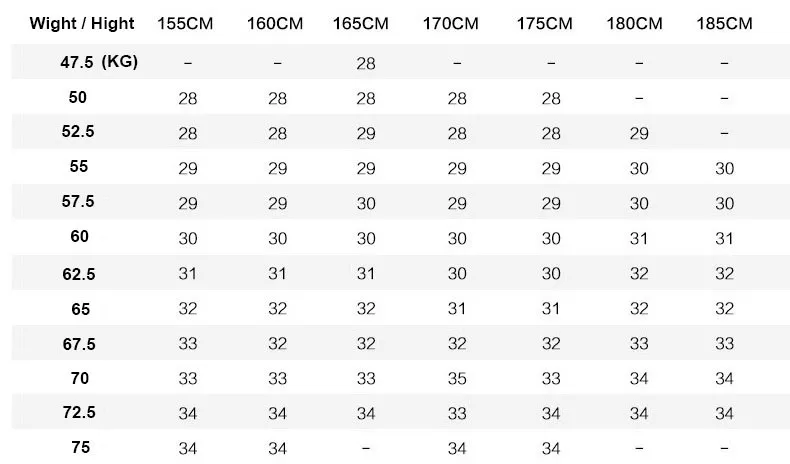The image size is (790, 464).
Task: Click the 175CM column header
Action: click(545, 24)
